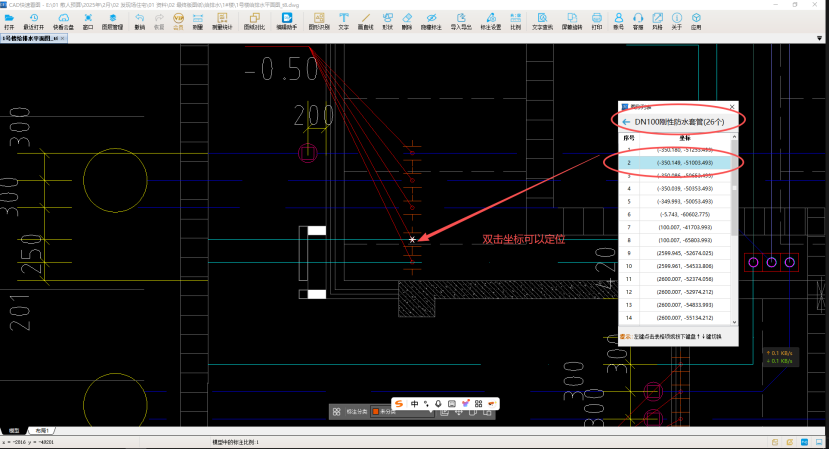830x449 pixels.
Task: Open the 账号 account icon
Action: [618, 21]
